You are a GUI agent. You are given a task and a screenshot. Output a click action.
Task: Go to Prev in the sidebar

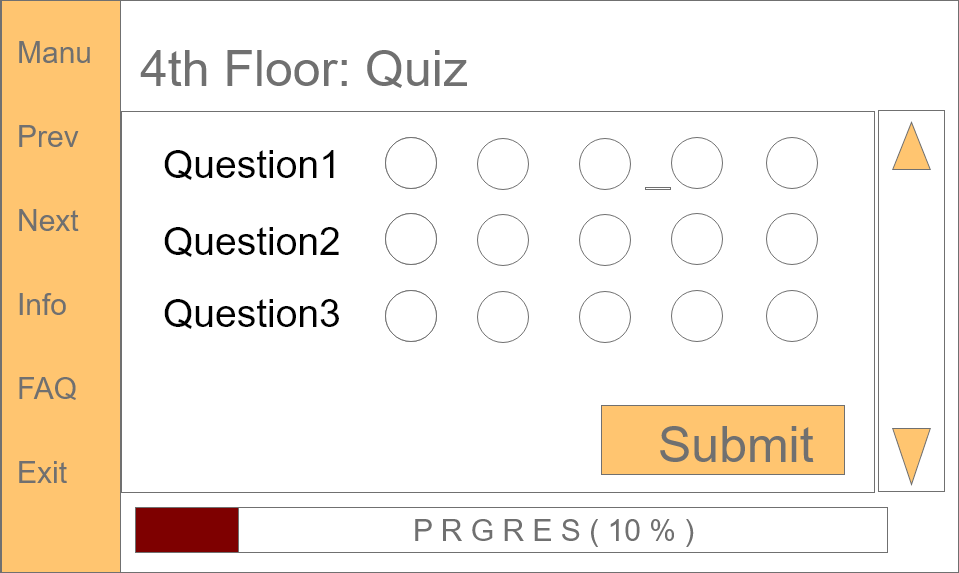[x=48, y=137]
